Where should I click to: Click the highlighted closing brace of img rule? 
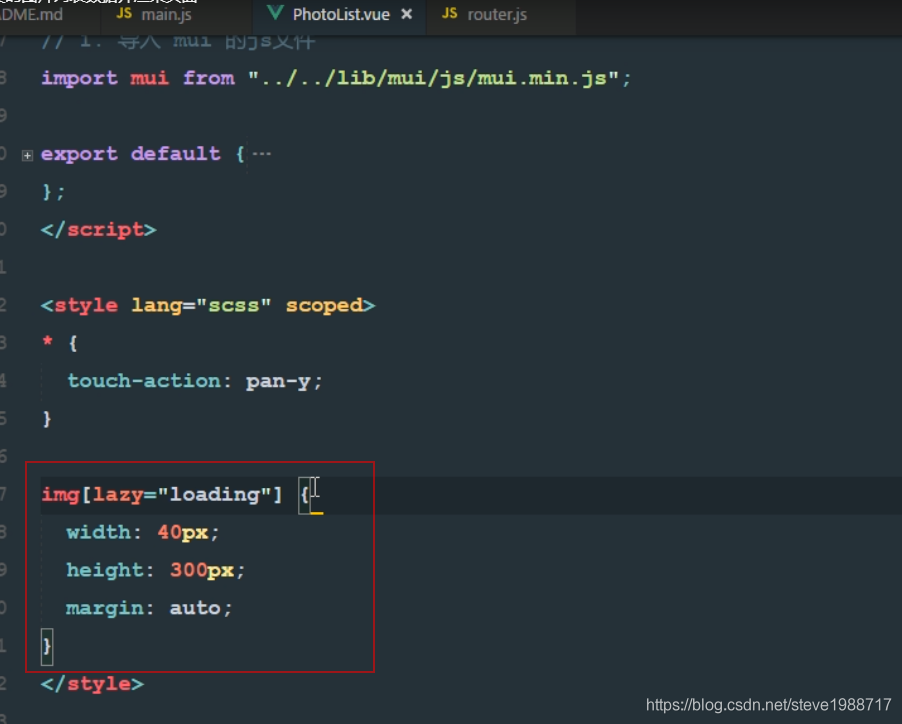point(47,647)
